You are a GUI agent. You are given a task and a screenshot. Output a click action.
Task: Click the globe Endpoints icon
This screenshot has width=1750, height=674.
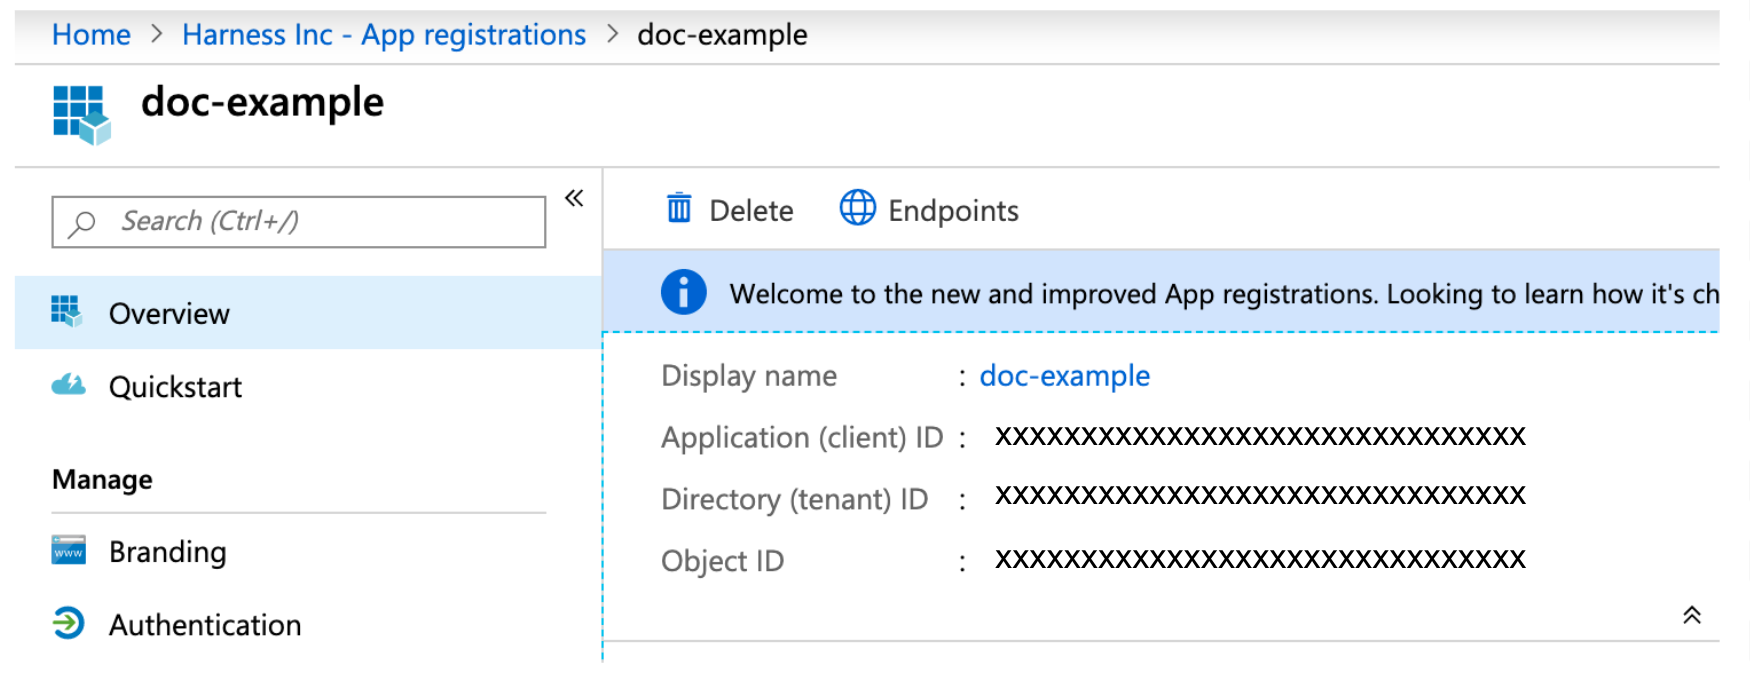tap(857, 208)
